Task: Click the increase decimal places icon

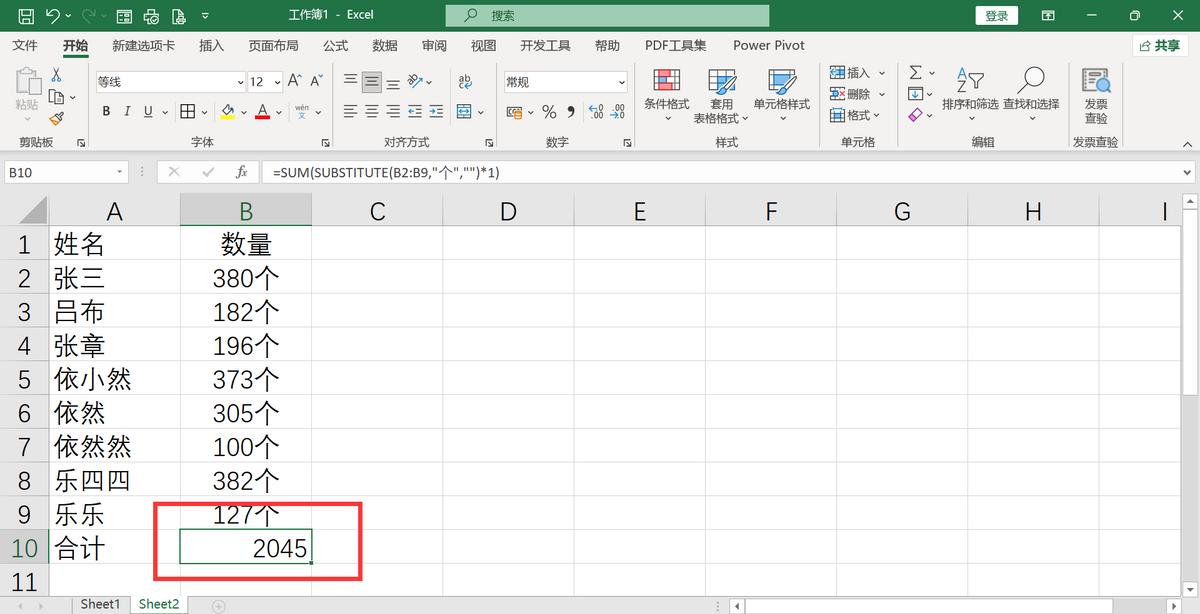Action: [x=596, y=112]
